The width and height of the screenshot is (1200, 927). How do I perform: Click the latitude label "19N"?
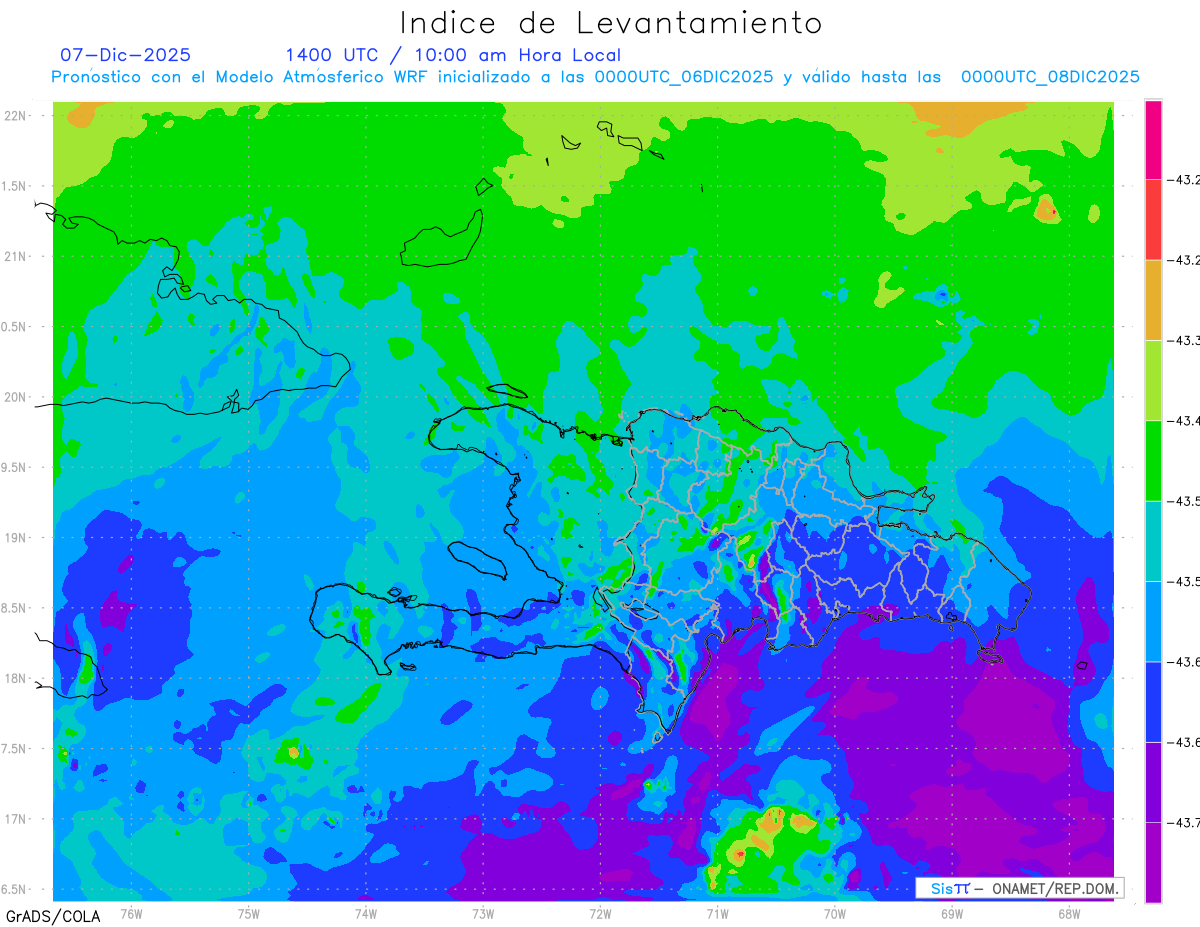(x=17, y=537)
